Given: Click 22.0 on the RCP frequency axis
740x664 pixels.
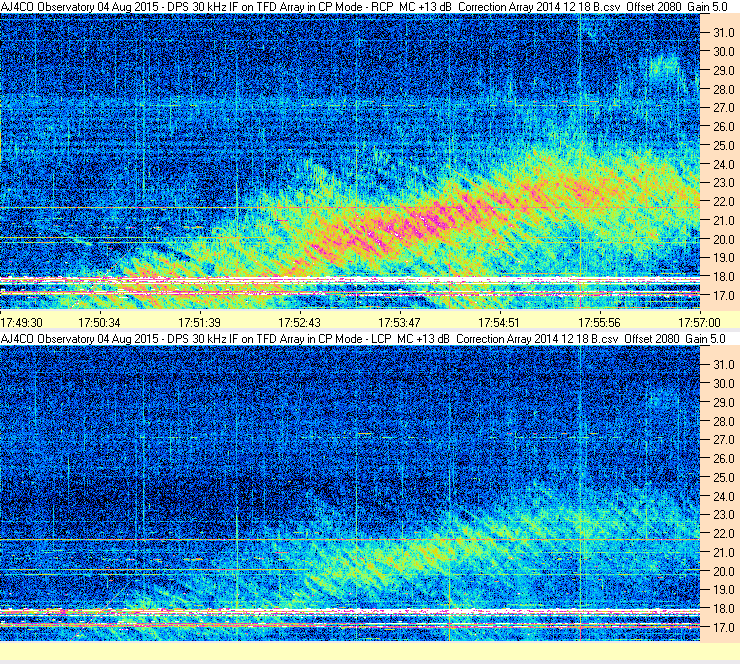Looking at the screenshot, I should (723, 202).
